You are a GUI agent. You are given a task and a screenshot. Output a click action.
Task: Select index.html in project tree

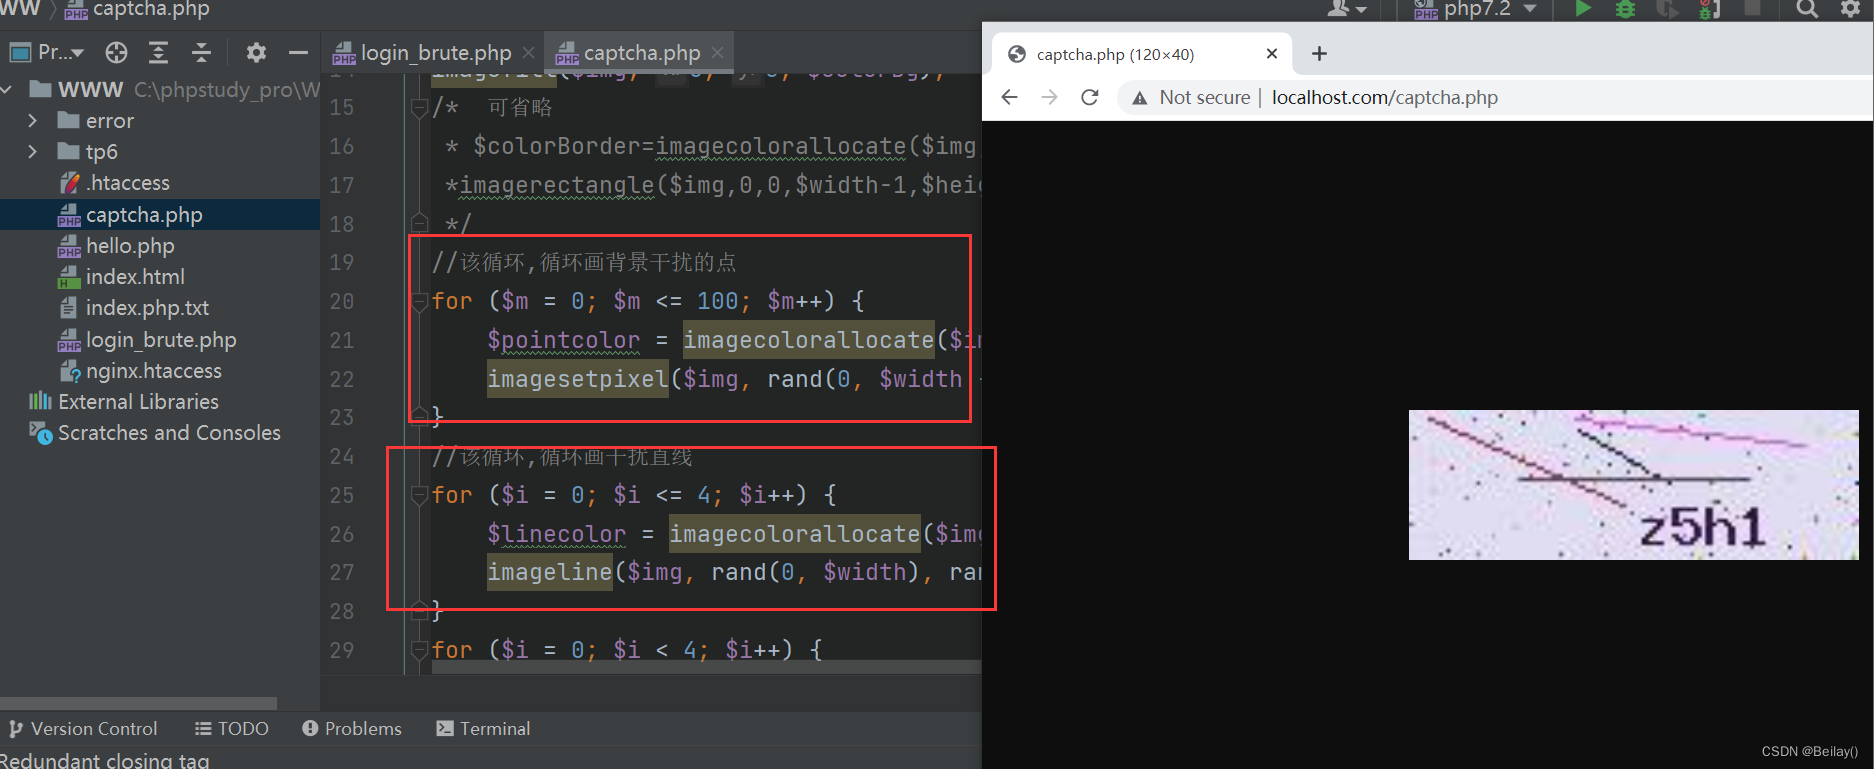(x=121, y=277)
